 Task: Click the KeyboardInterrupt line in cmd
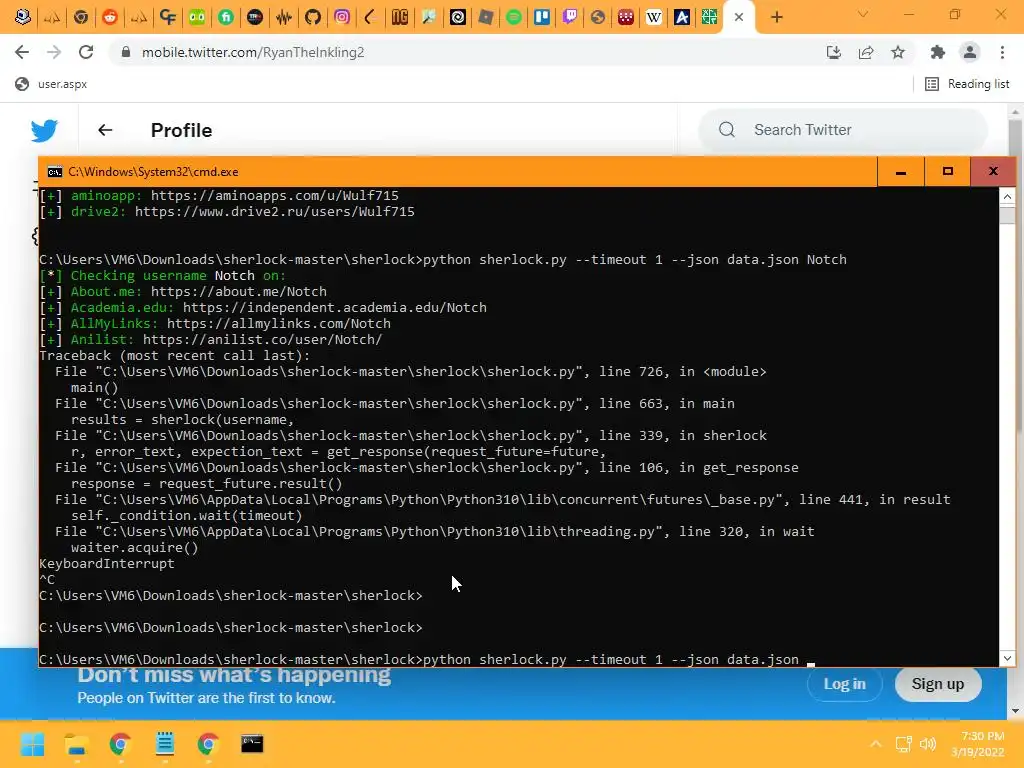(x=107, y=564)
